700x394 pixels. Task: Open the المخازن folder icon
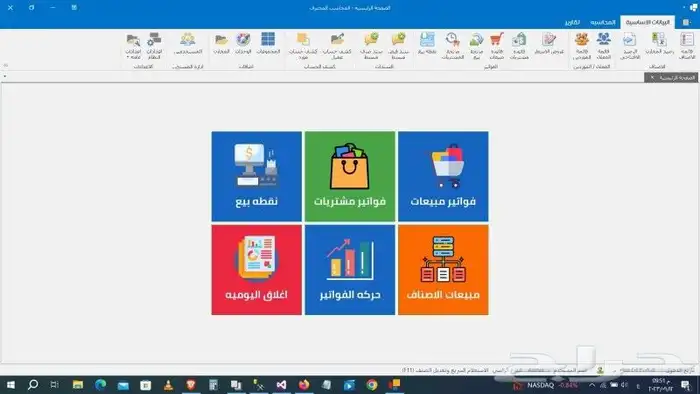(221, 44)
